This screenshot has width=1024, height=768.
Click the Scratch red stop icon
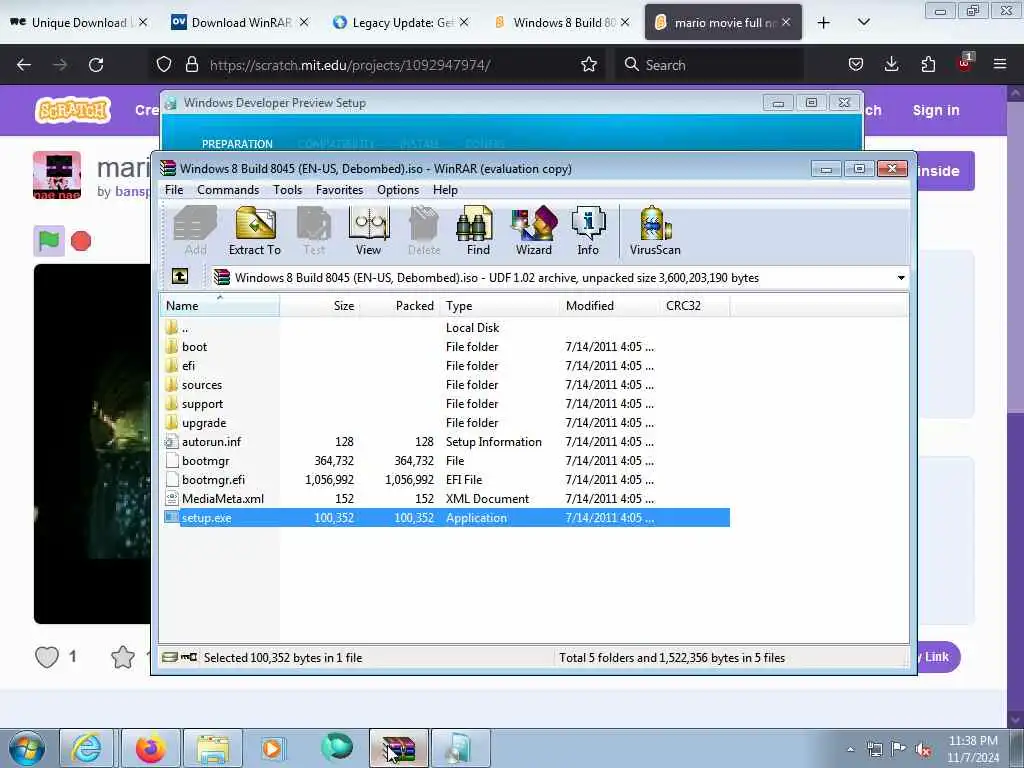(x=81, y=241)
